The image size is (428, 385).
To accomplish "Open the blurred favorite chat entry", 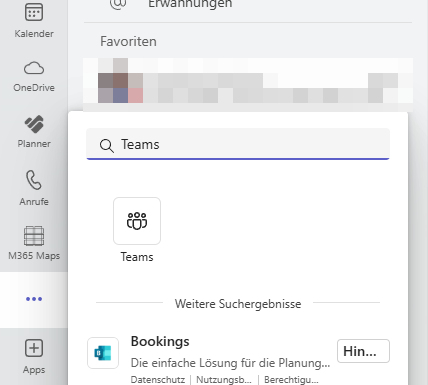I will (248, 80).
